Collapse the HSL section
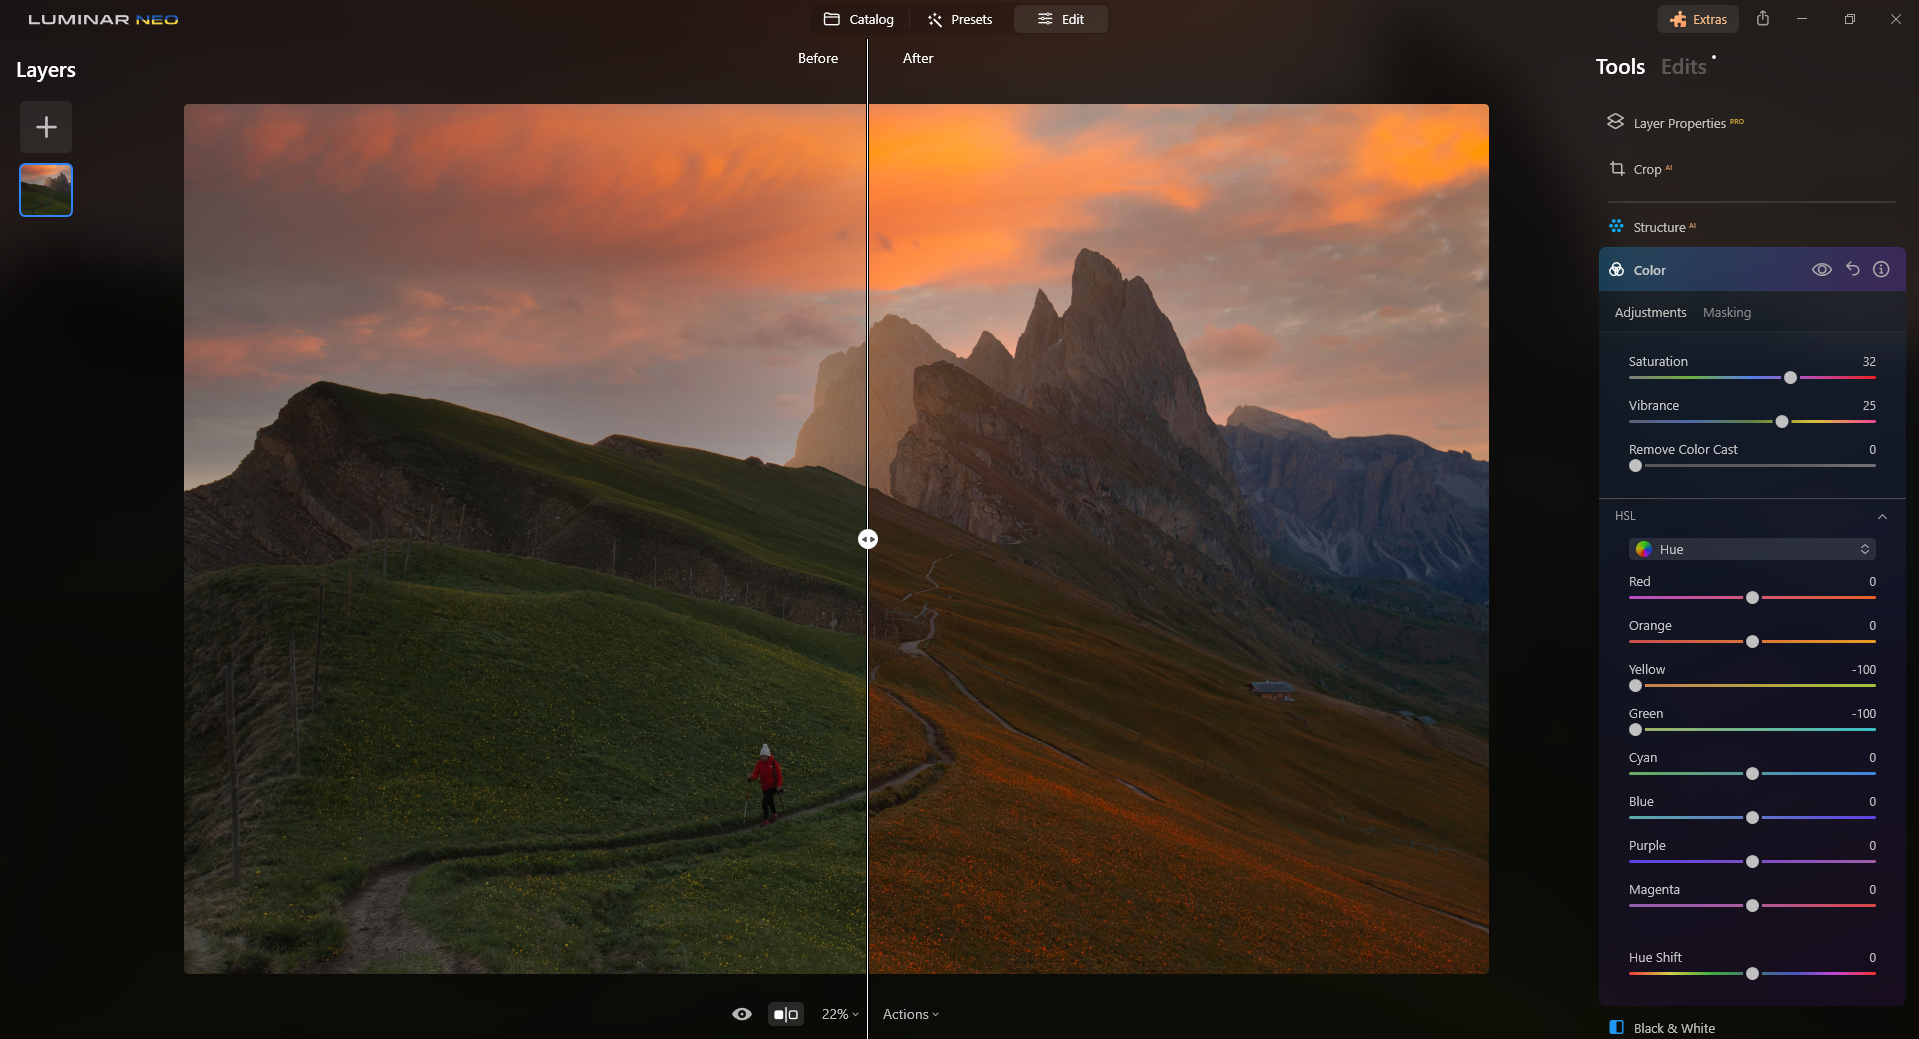Screen dimensions: 1919x1039 tap(1882, 517)
